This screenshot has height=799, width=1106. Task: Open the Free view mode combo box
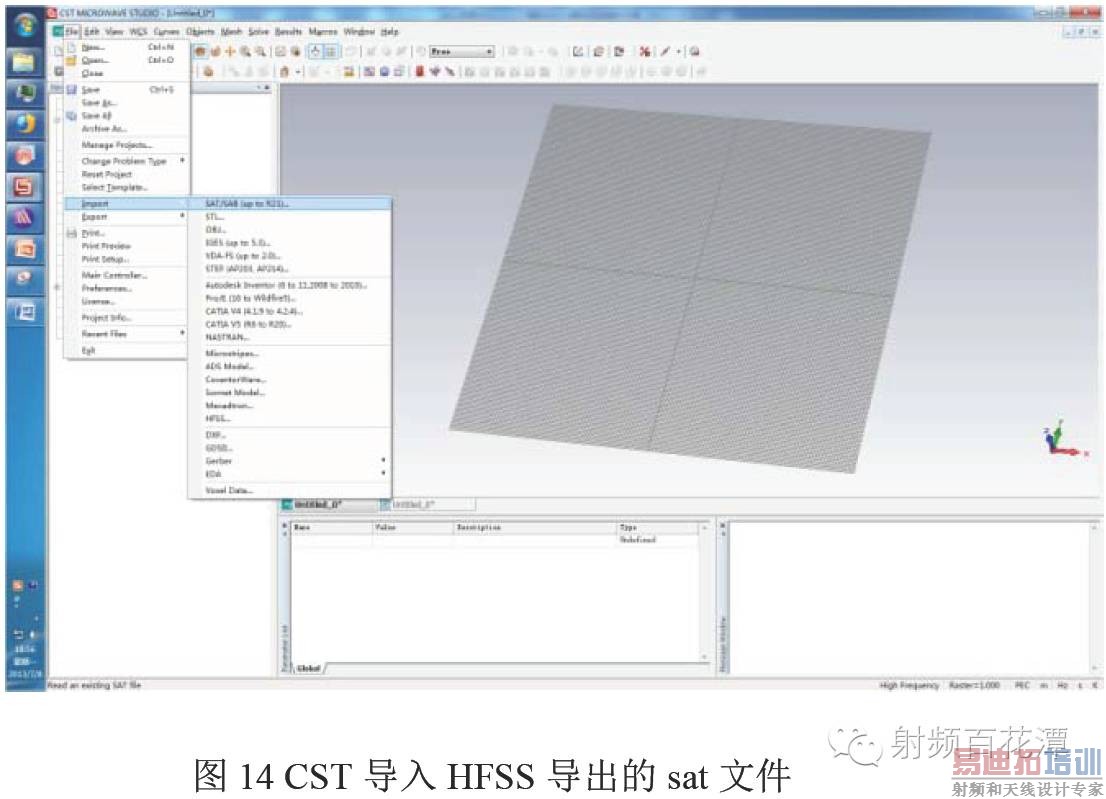[462, 51]
